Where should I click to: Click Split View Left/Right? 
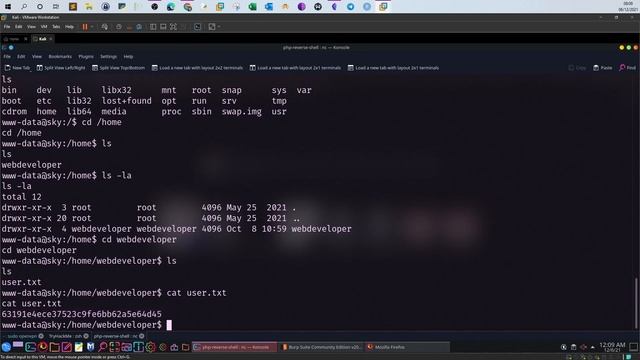tap(61, 68)
